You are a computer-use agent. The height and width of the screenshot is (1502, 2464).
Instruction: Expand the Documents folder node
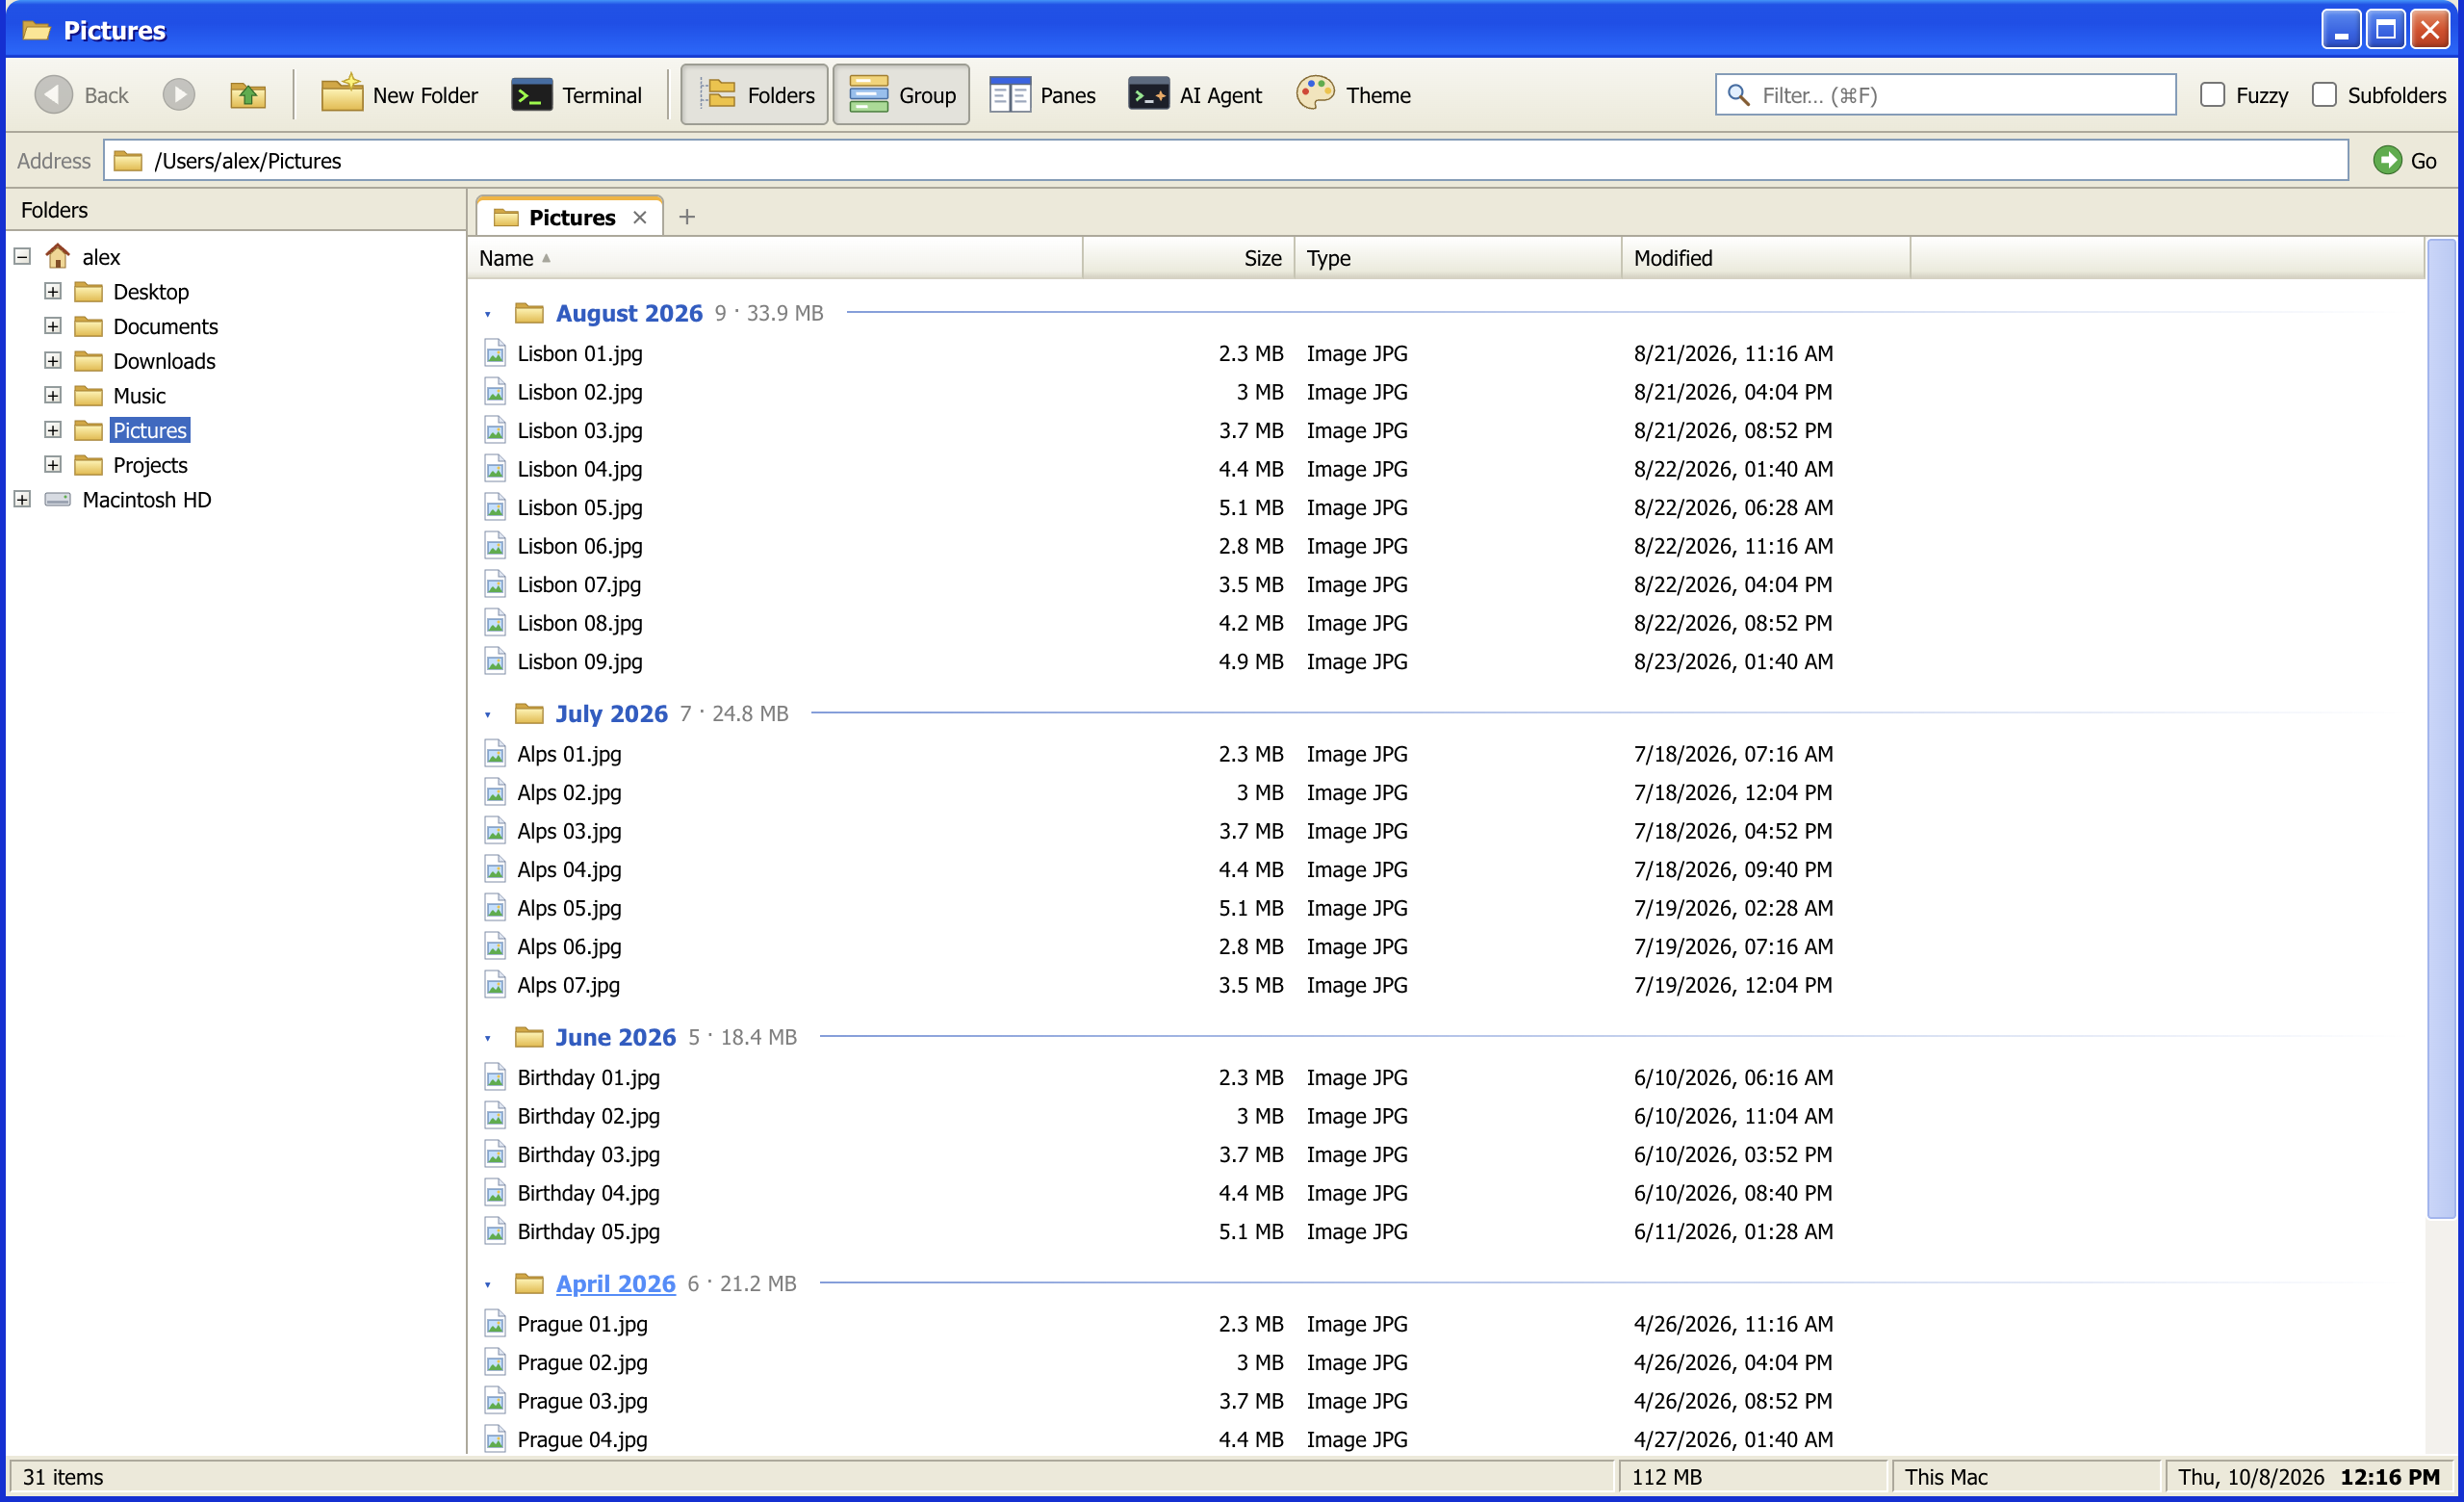click(x=53, y=326)
